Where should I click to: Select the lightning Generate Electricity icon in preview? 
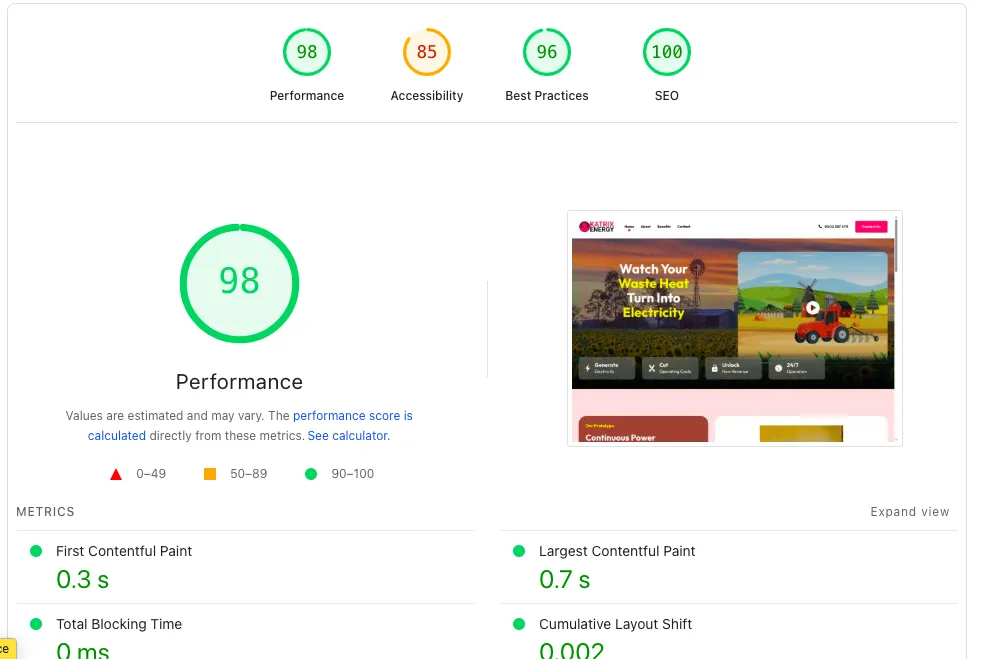coord(587,367)
